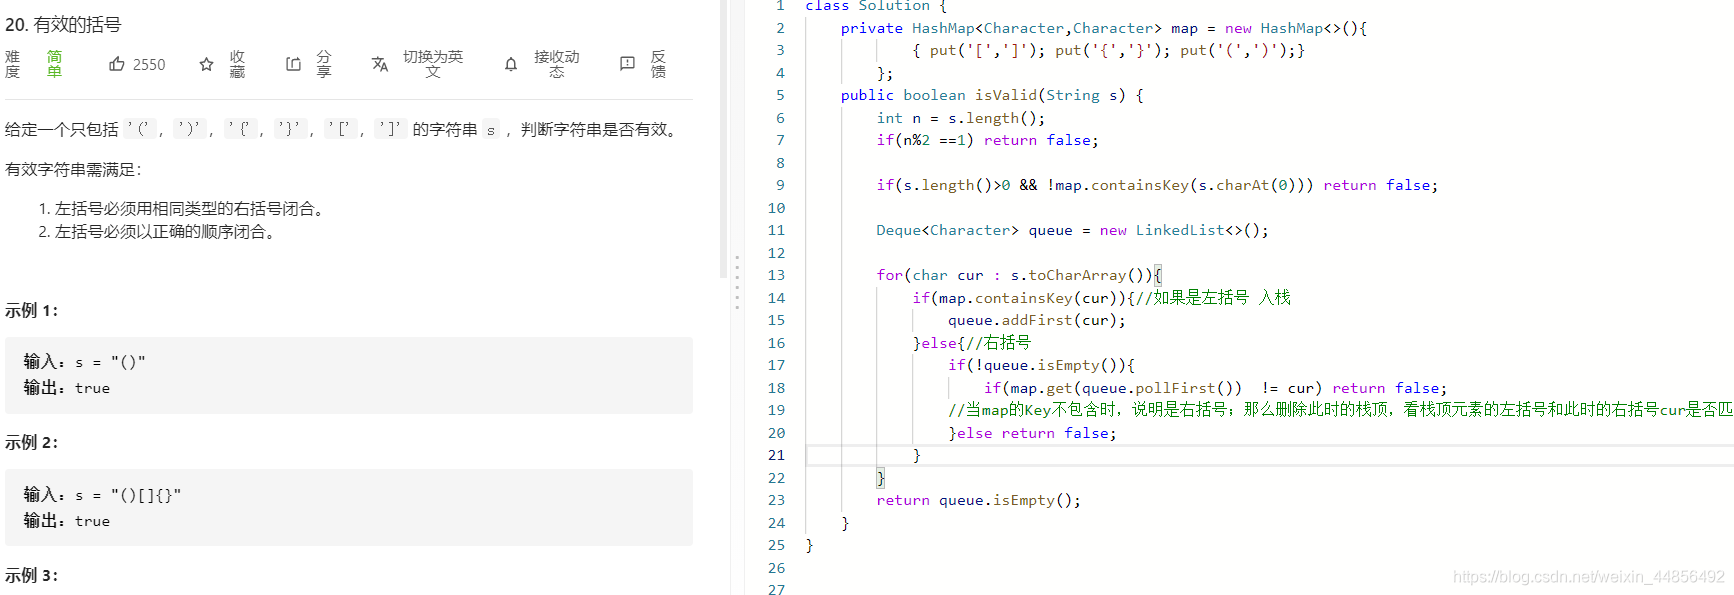The height and width of the screenshot is (595, 1734).
Task: Click the '}else return false;' code line
Action: pos(1032,433)
